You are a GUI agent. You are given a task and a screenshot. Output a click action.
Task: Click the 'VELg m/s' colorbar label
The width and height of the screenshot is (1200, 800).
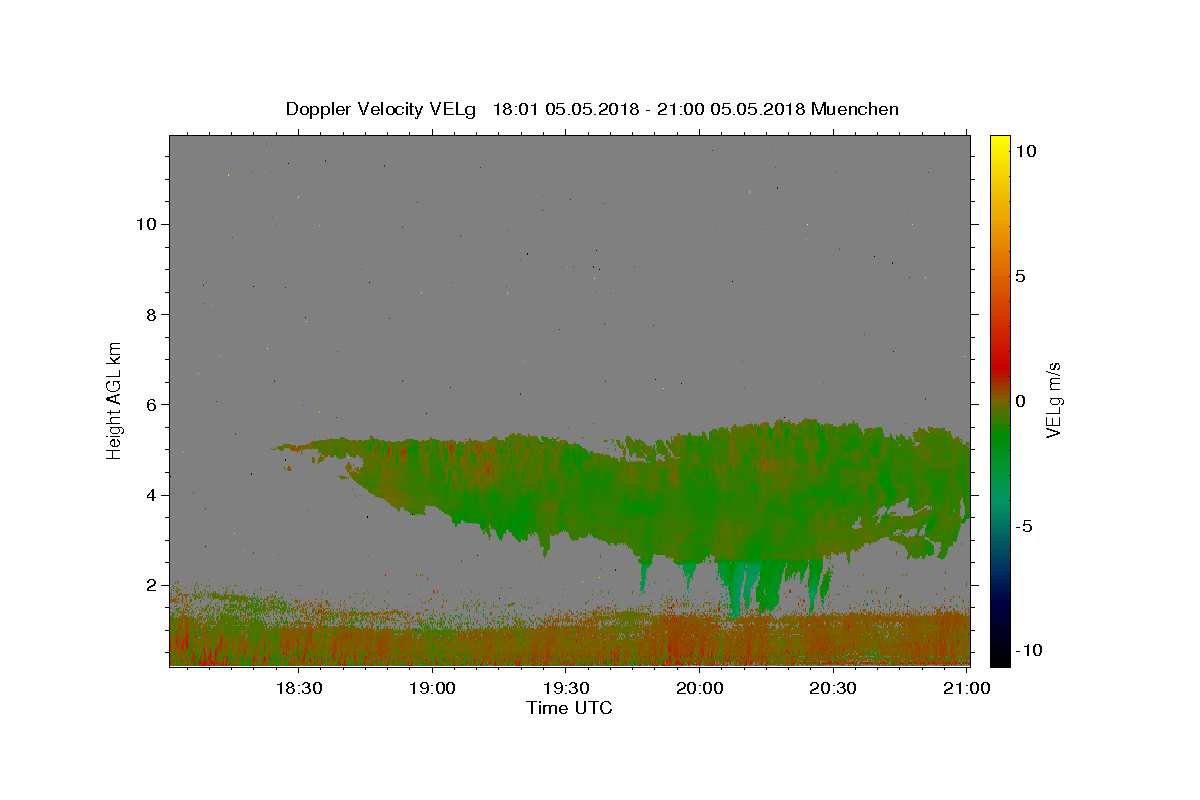point(1053,400)
